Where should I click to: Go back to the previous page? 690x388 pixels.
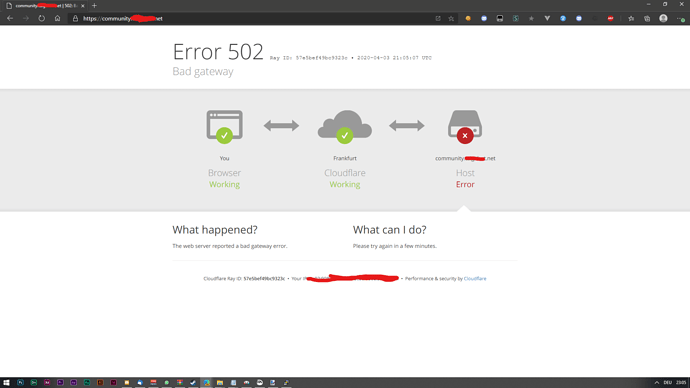click(x=10, y=18)
